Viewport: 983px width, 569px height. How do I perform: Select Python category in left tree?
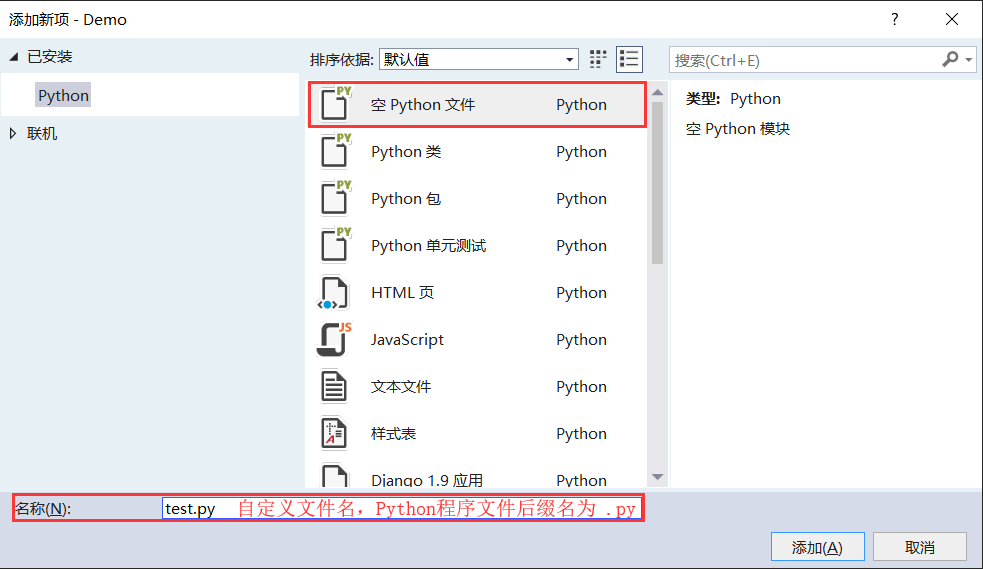[x=63, y=95]
